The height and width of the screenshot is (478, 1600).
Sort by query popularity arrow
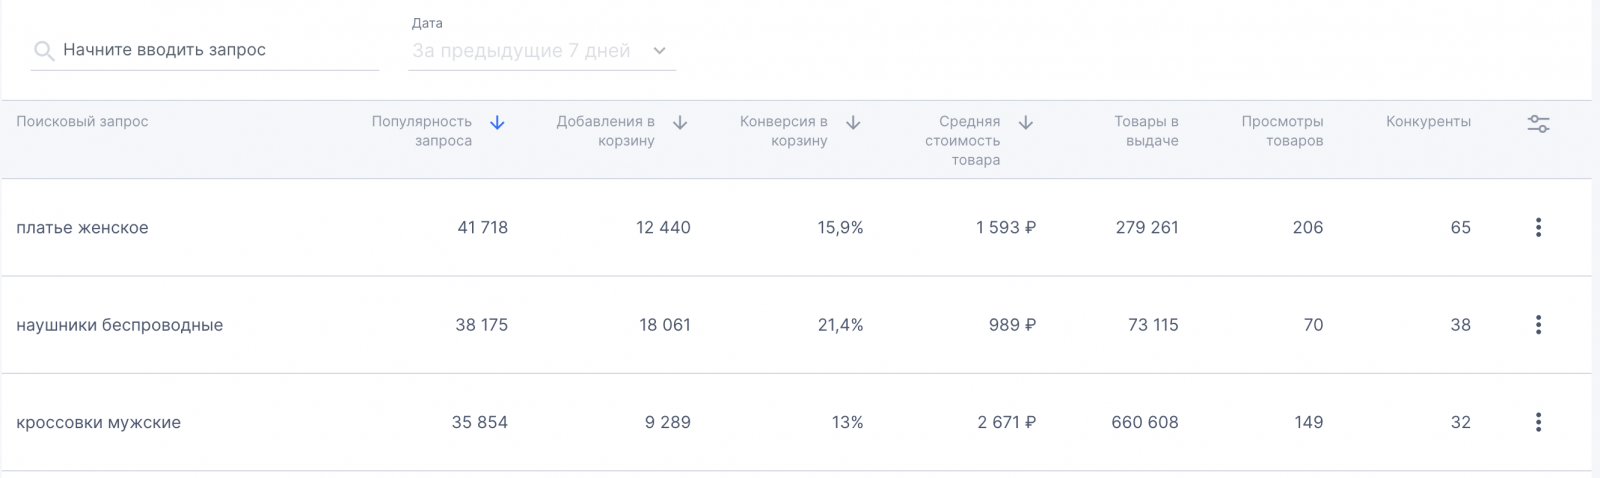[497, 123]
